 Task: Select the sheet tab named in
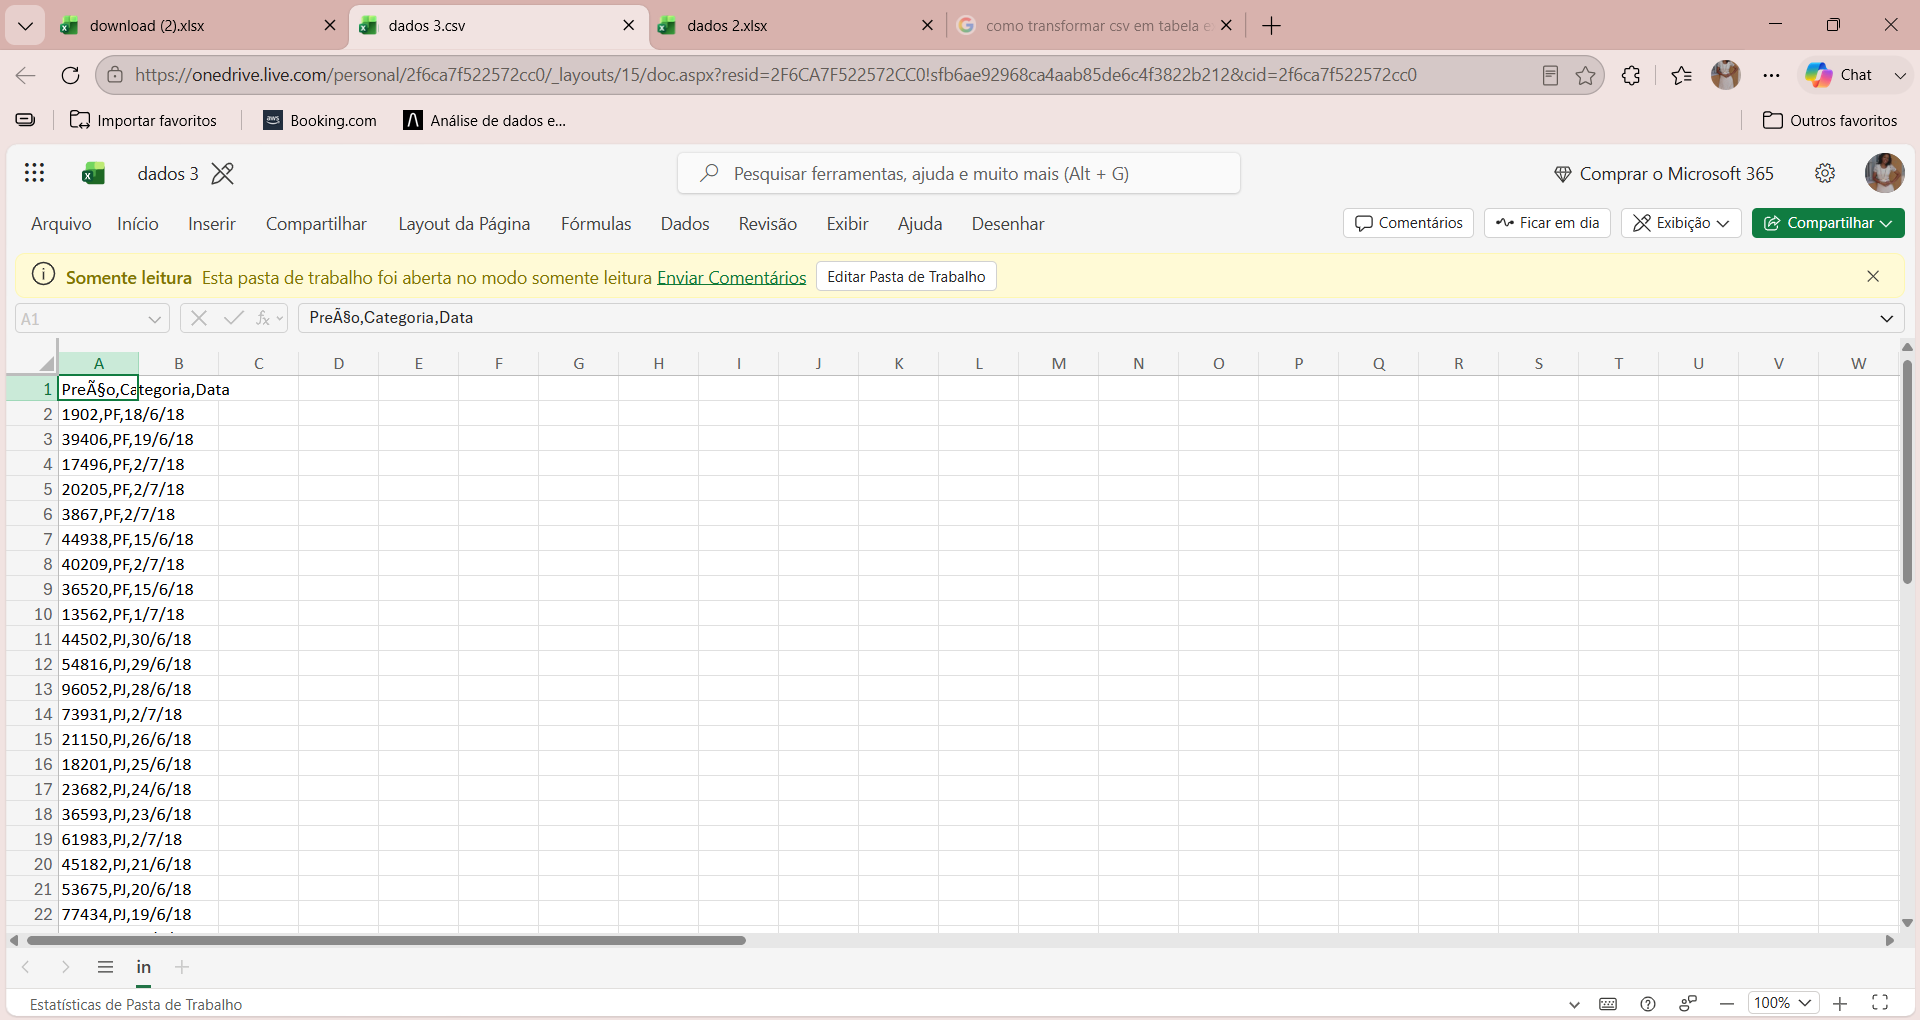(144, 967)
